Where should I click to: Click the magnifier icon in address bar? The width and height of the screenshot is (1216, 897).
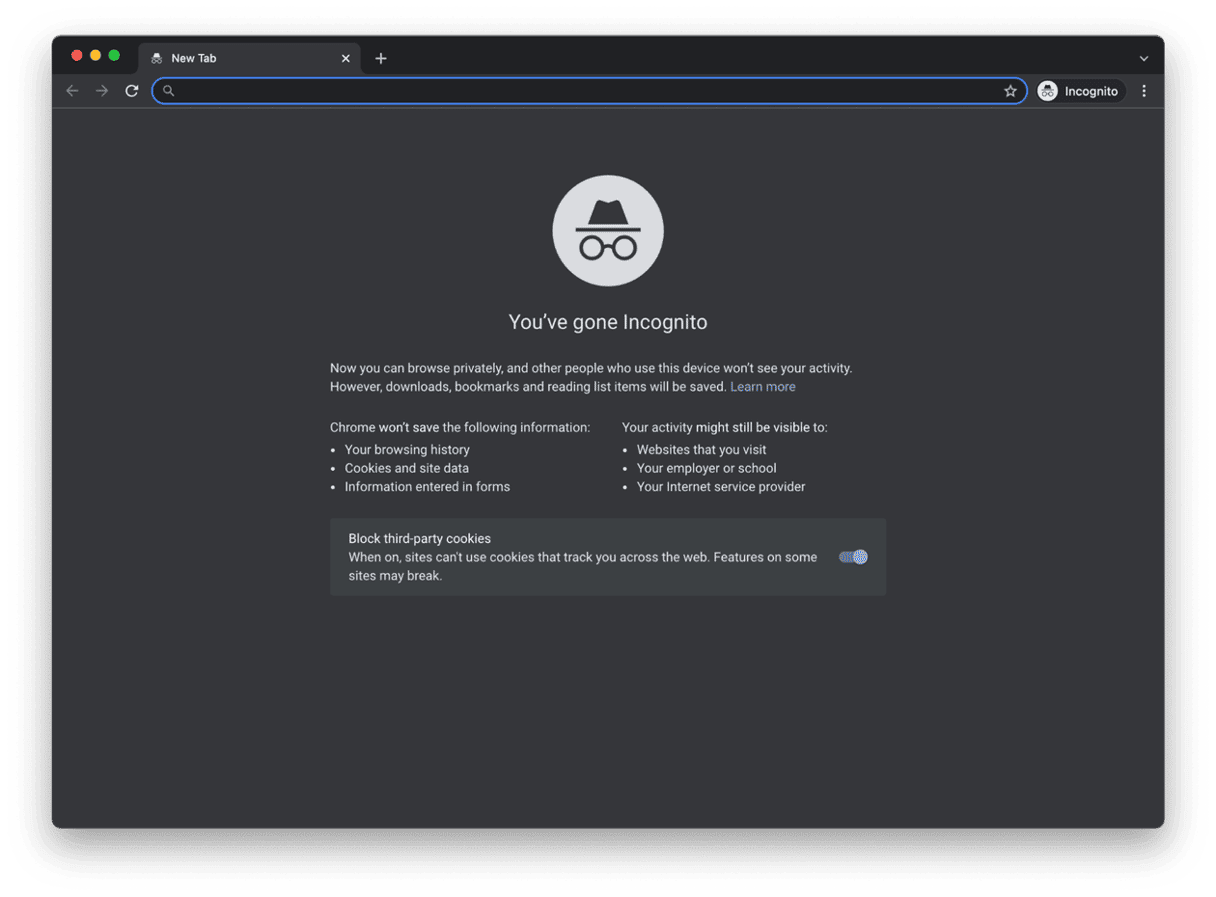[x=169, y=91]
